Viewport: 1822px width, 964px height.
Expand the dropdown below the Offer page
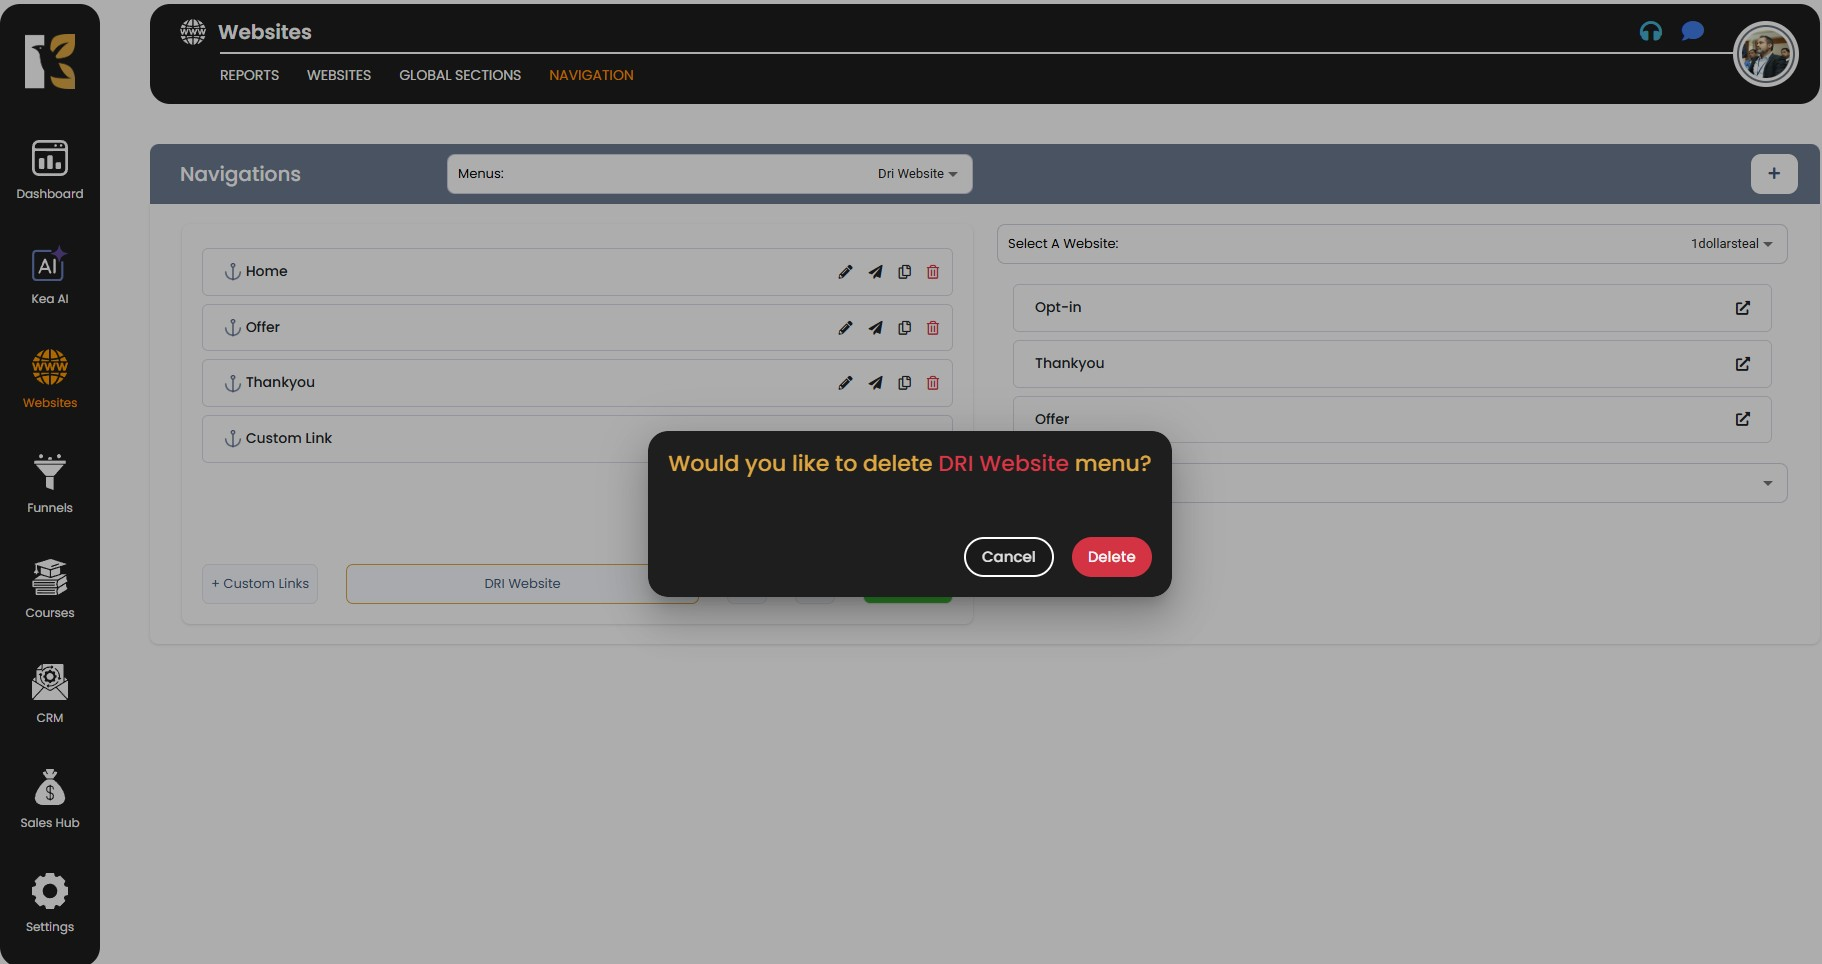point(1767,484)
